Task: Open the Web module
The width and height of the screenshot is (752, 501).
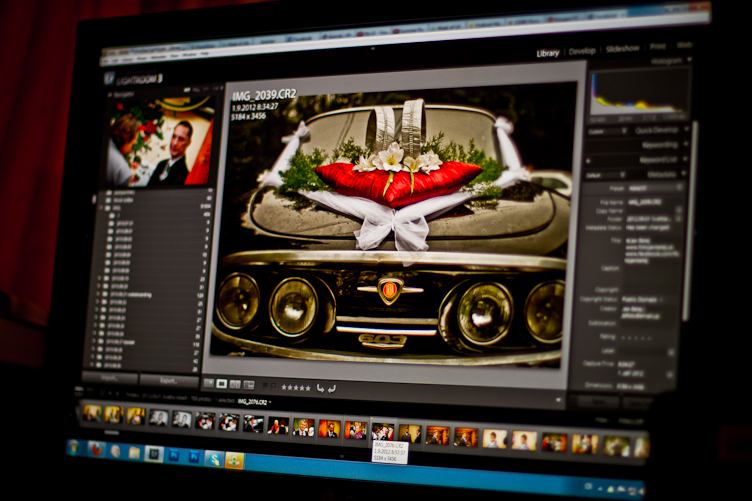Action: pyautogui.click(x=684, y=45)
